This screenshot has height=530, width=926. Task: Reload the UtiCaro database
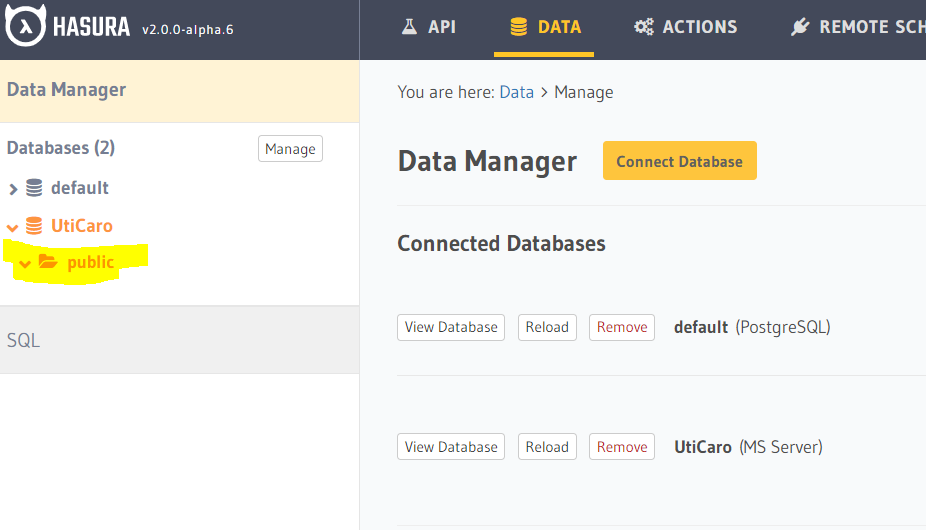coord(547,447)
